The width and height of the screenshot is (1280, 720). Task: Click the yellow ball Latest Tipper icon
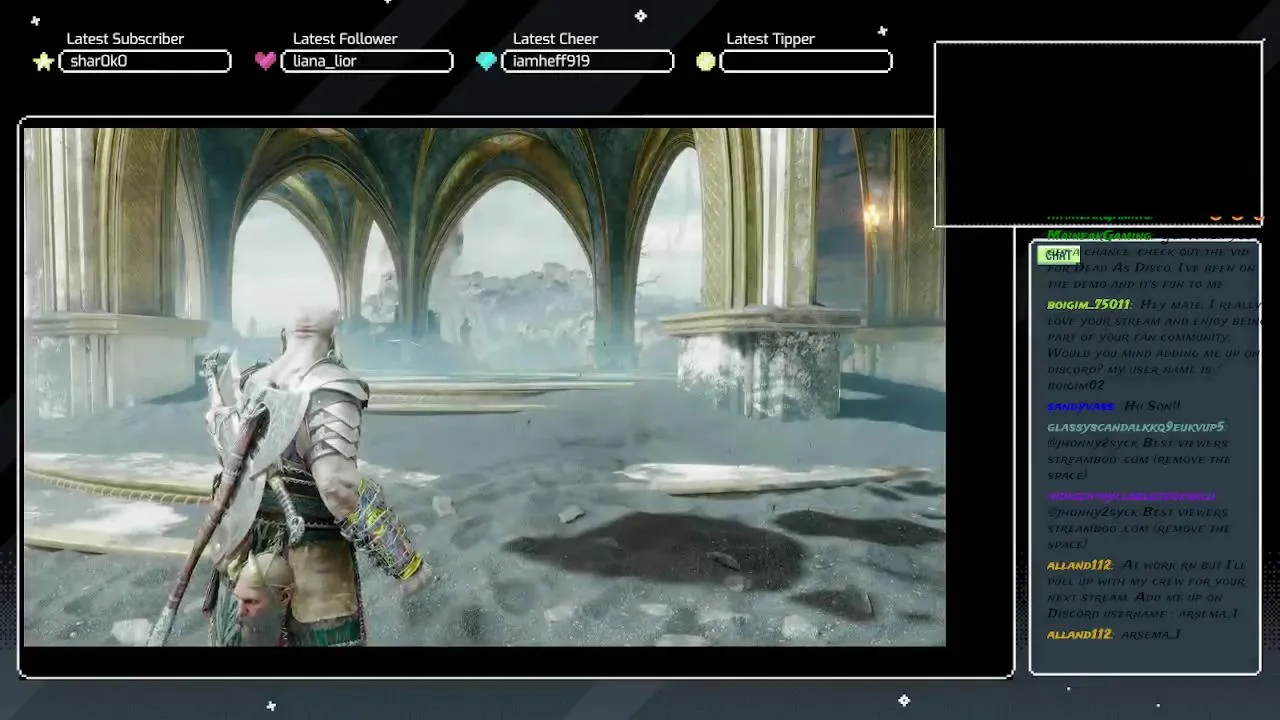pyautogui.click(x=706, y=61)
